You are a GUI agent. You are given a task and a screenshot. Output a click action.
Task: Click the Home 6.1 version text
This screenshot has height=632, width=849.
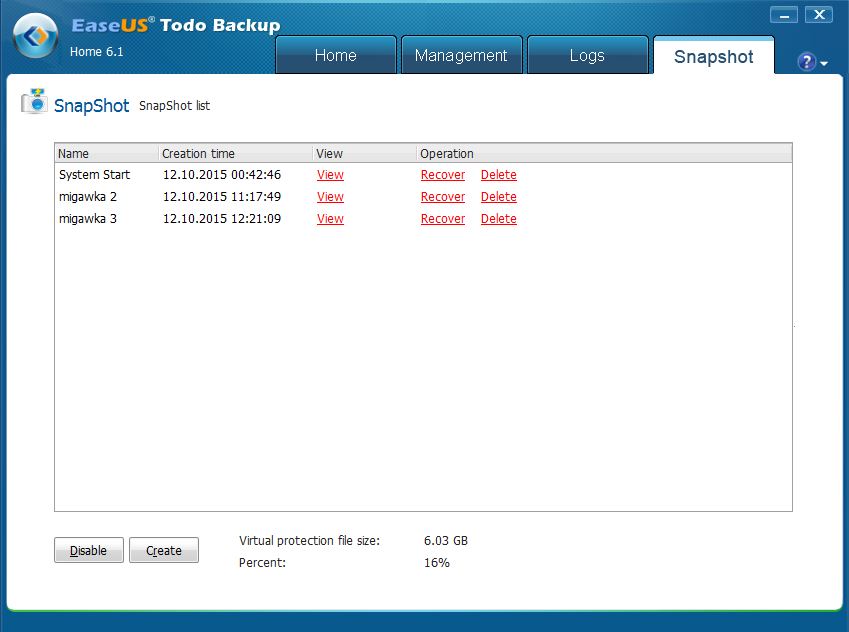(x=96, y=52)
